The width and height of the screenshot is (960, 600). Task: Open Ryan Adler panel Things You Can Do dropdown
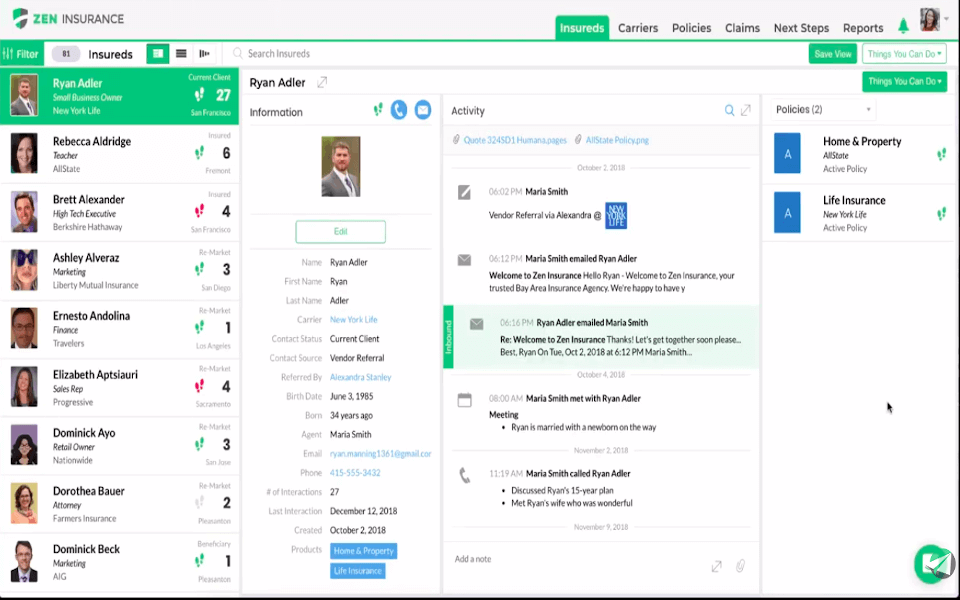904,81
